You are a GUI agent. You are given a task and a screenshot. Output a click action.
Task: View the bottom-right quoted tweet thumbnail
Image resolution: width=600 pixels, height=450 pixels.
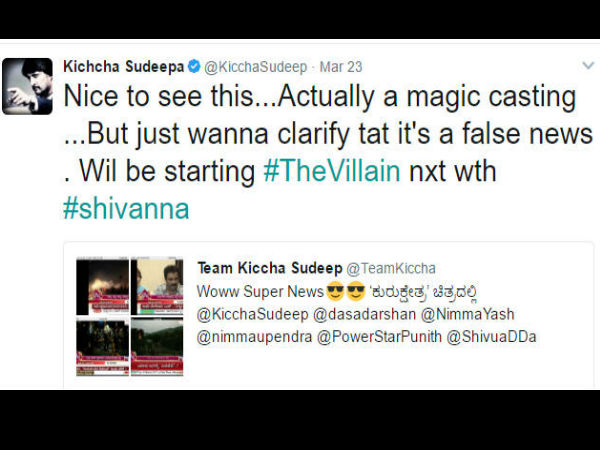click(157, 347)
